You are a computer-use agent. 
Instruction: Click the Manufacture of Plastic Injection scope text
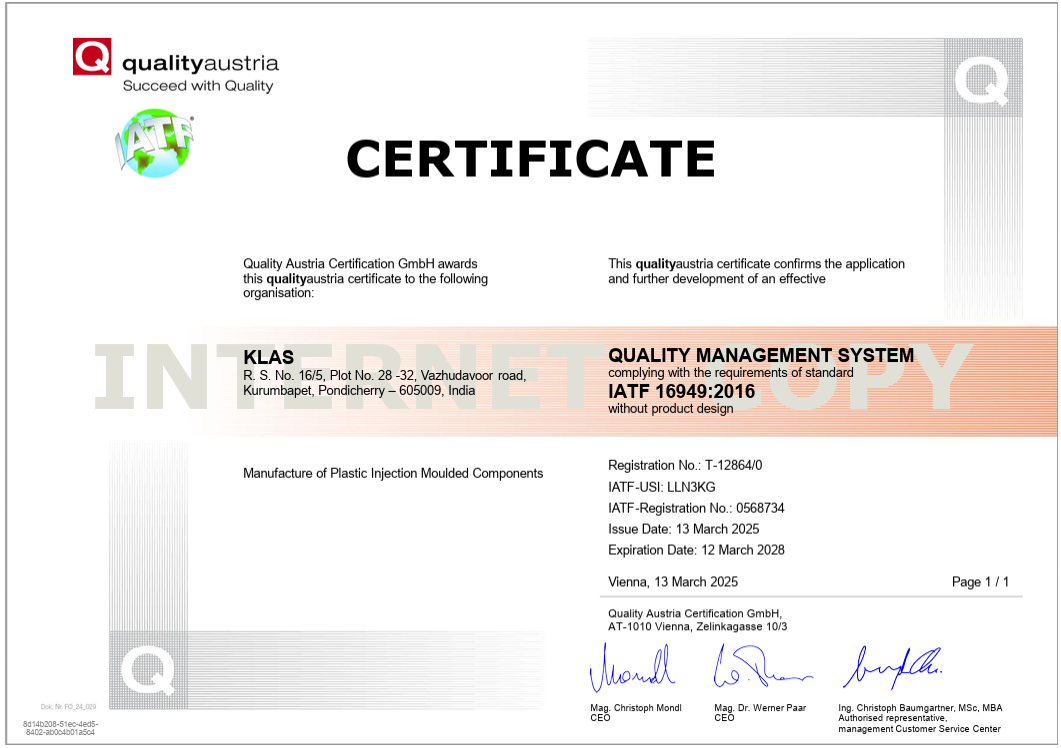pos(393,473)
